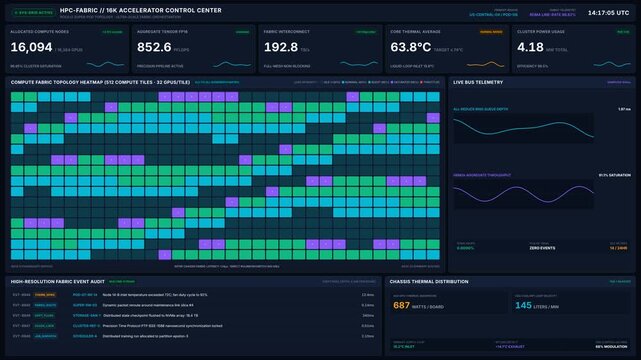Click the Cluster Saturation line under 16,094

click(x=36, y=66)
